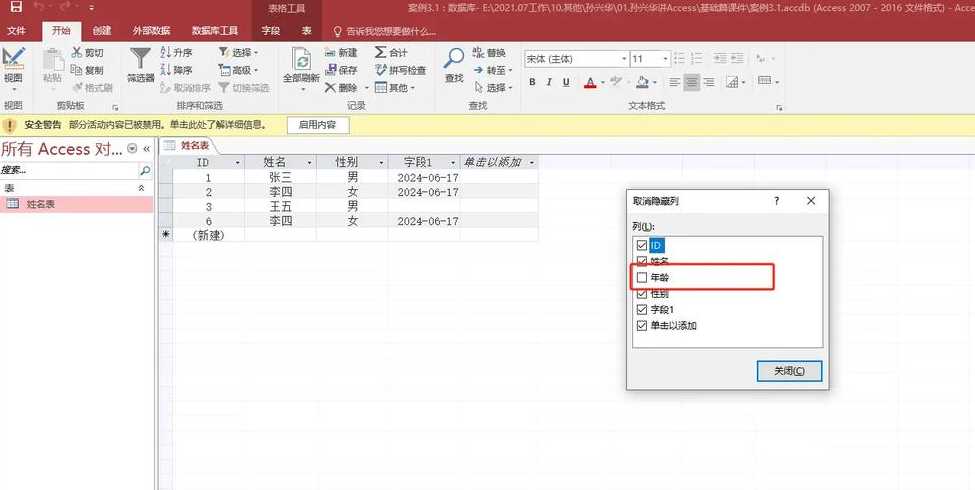Screen dimensions: 975x490
Task: Click the (新建) new row cell
Action: [208, 235]
